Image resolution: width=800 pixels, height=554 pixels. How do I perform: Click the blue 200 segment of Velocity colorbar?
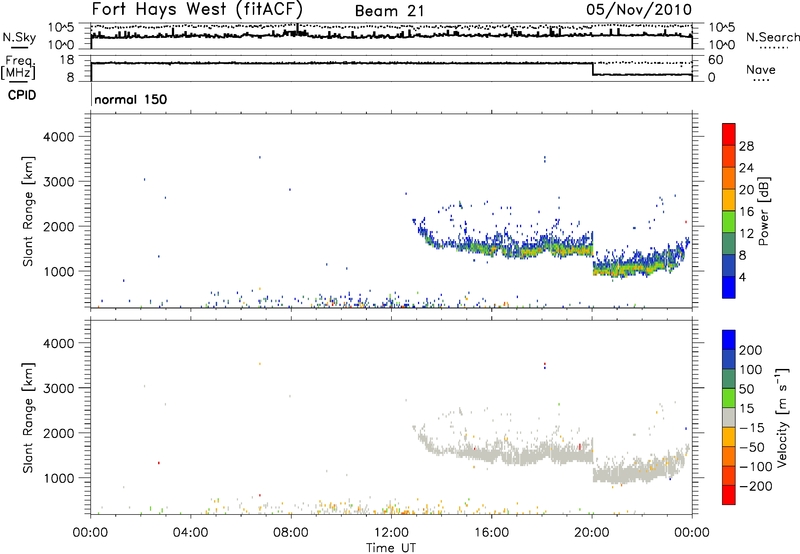tap(729, 340)
